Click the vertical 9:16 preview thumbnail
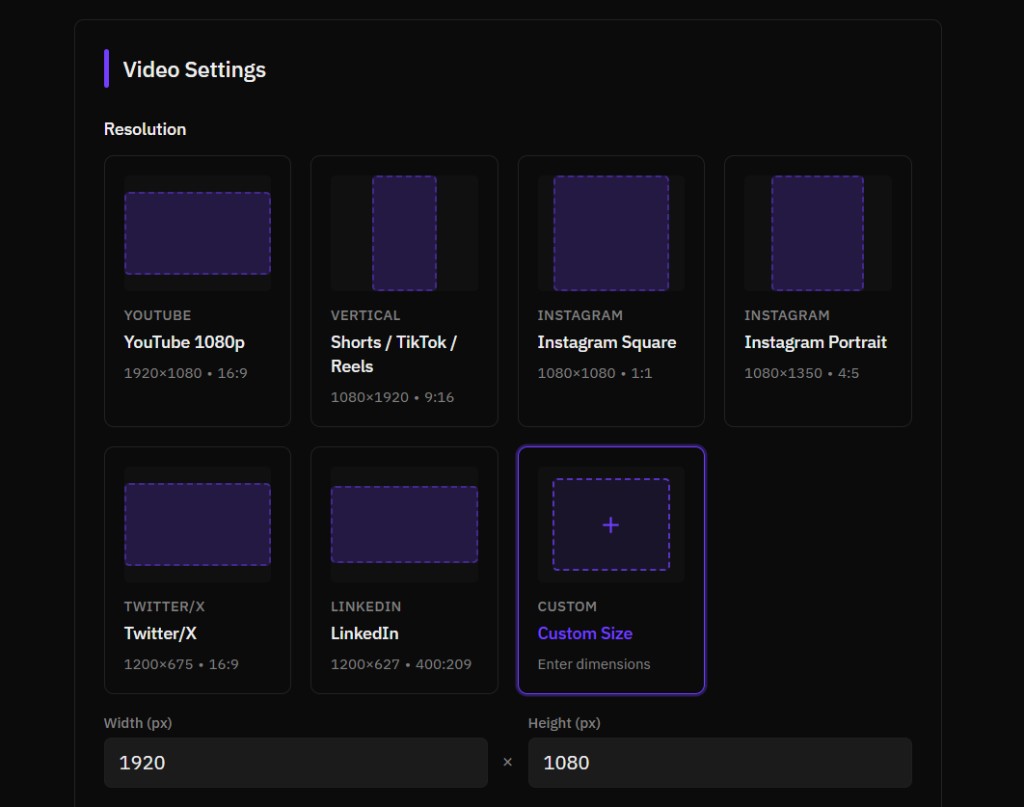 [x=404, y=233]
